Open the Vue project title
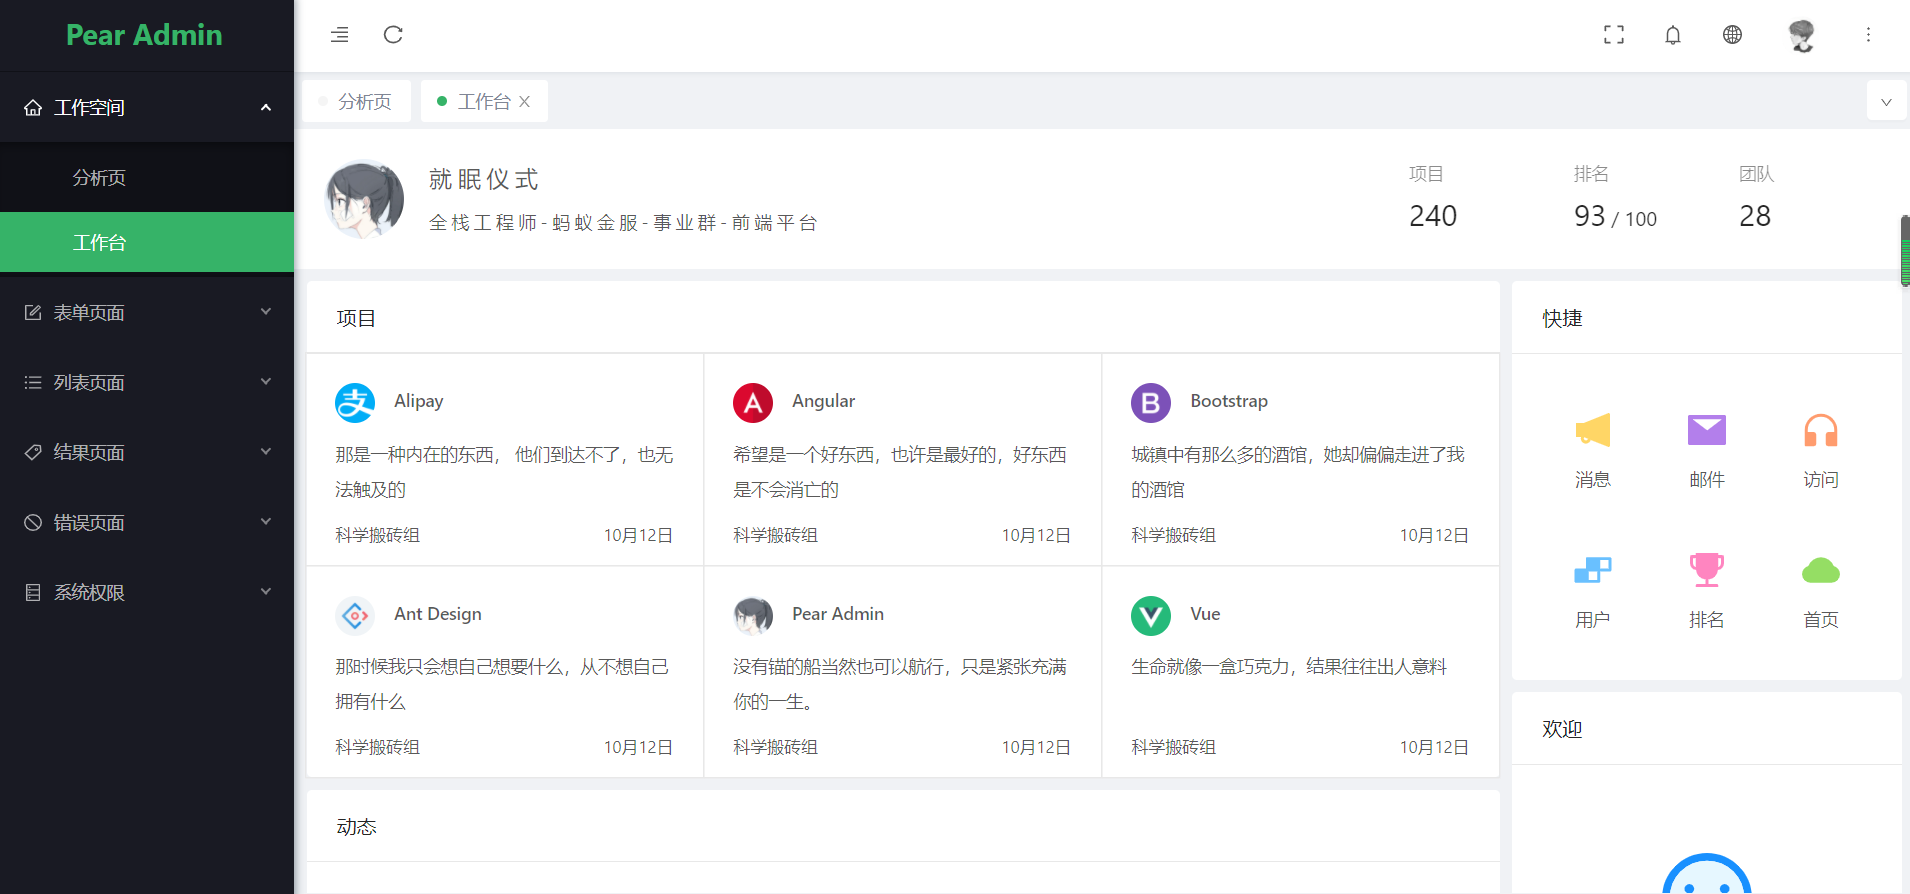The image size is (1910, 894). coord(1205,614)
